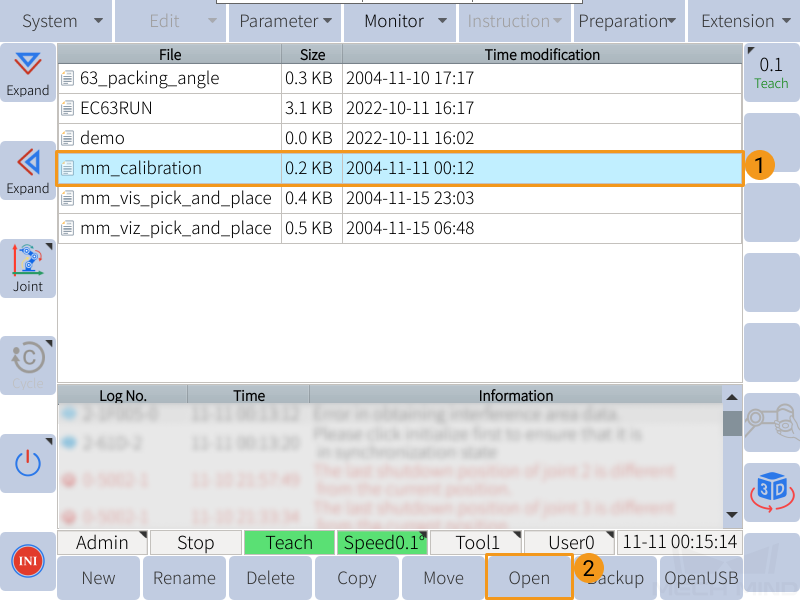The height and width of the screenshot is (600, 800).
Task: Select the EC63RUN file name
Action: point(116,108)
